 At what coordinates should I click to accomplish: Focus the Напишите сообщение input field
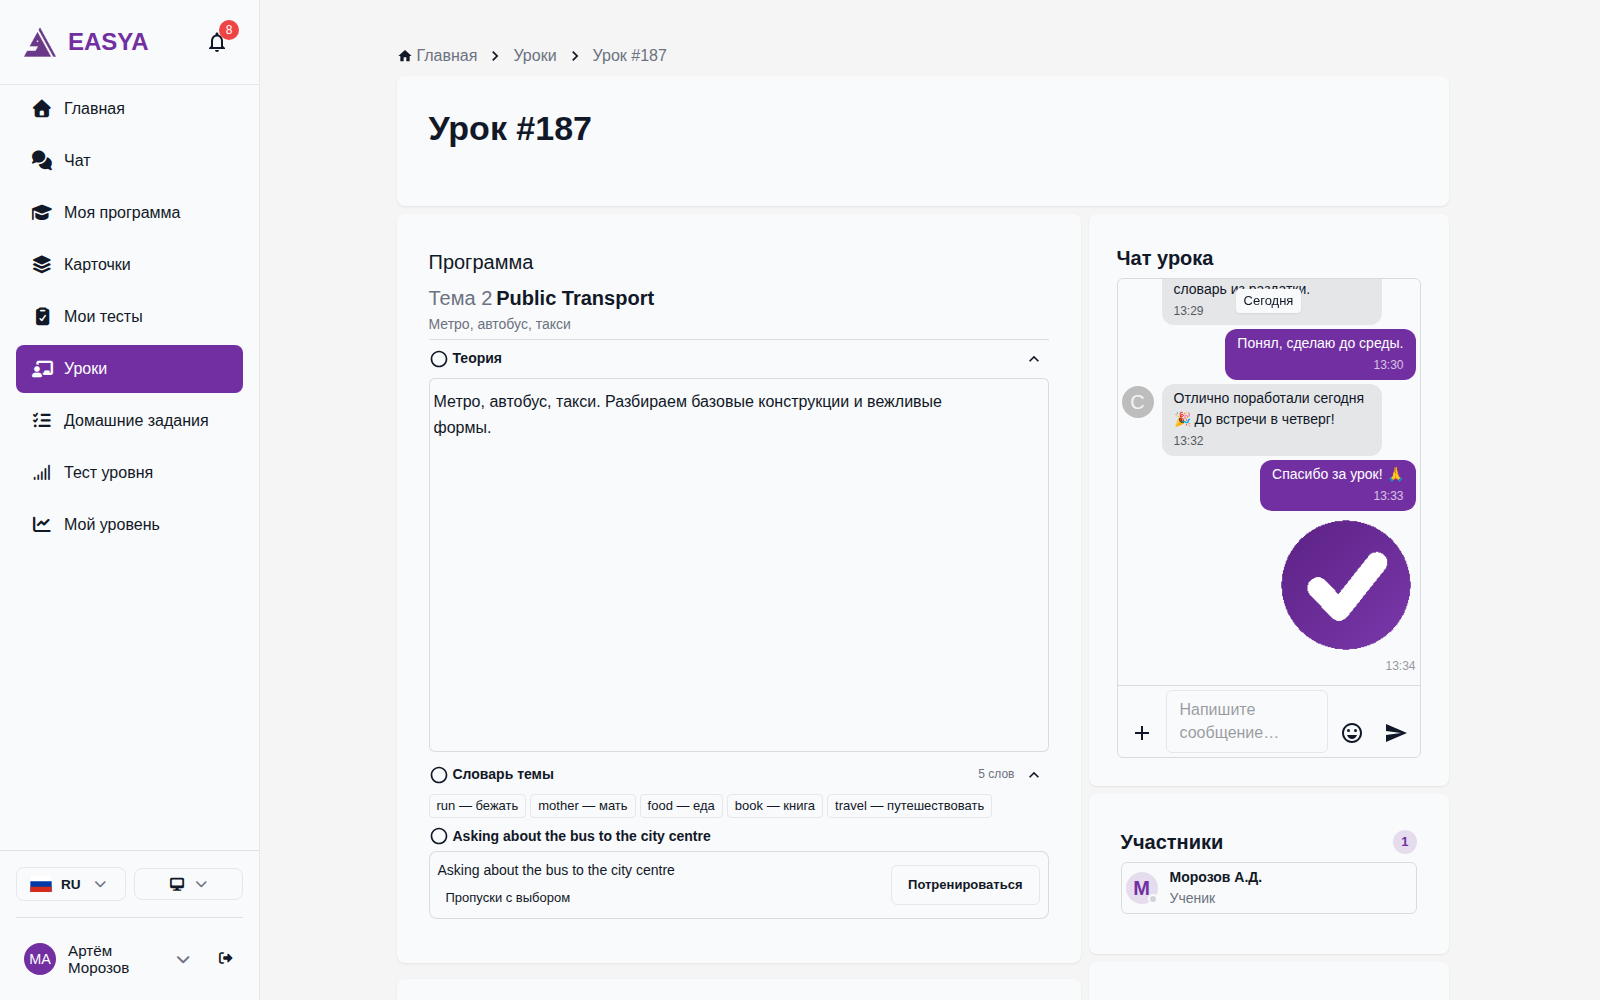coord(1247,721)
